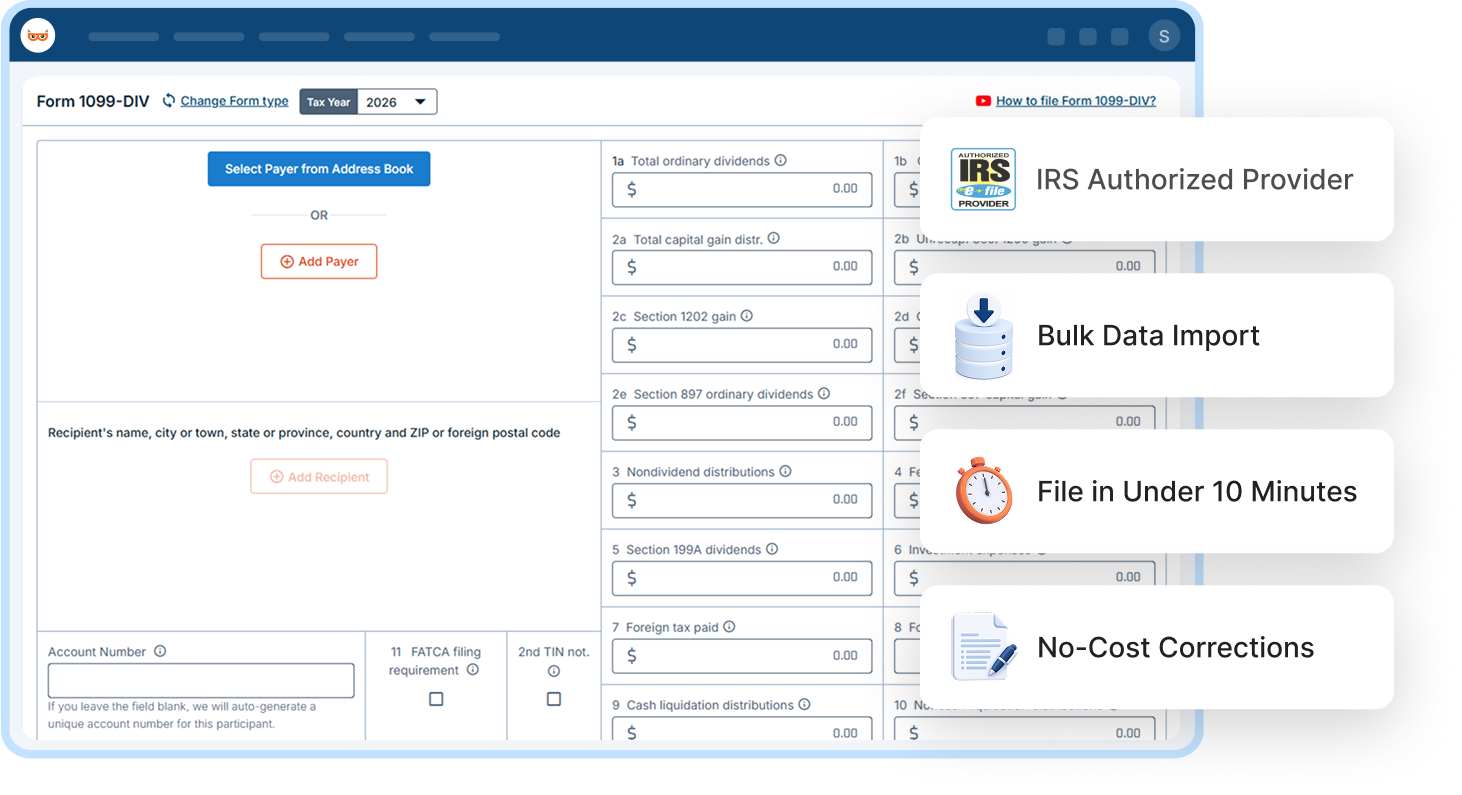Click Select Payer from Address Book
This screenshot has height=795, width=1462.
coord(319,169)
